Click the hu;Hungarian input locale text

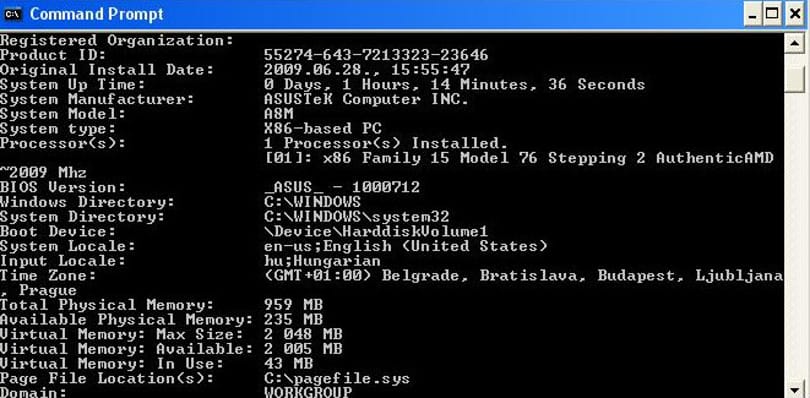pos(322,261)
